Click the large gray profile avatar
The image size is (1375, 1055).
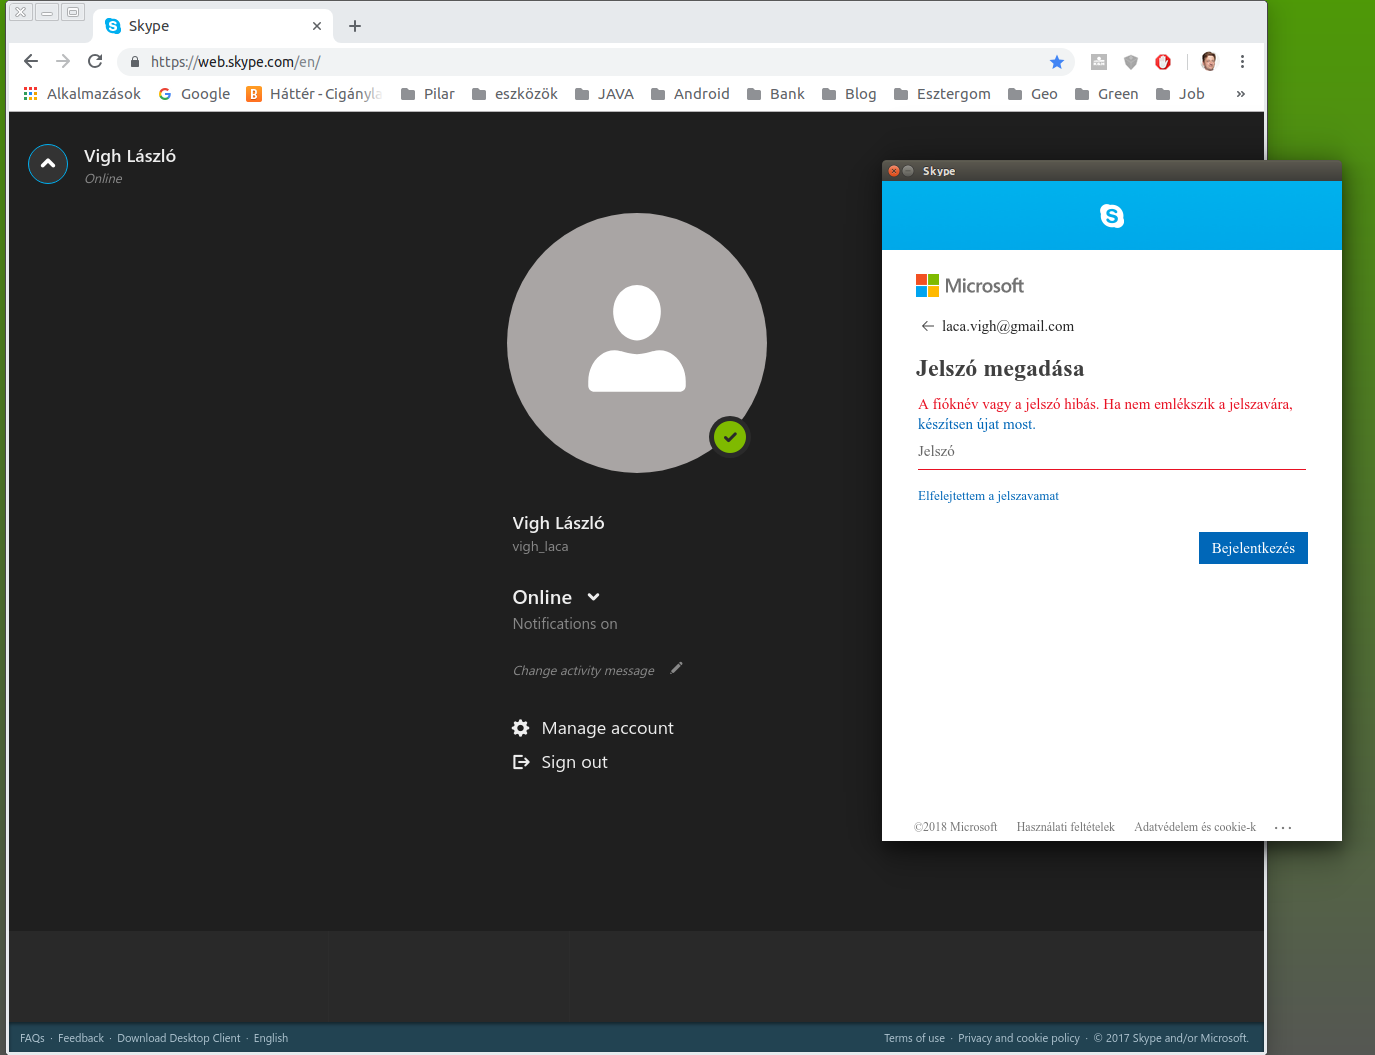tap(637, 343)
